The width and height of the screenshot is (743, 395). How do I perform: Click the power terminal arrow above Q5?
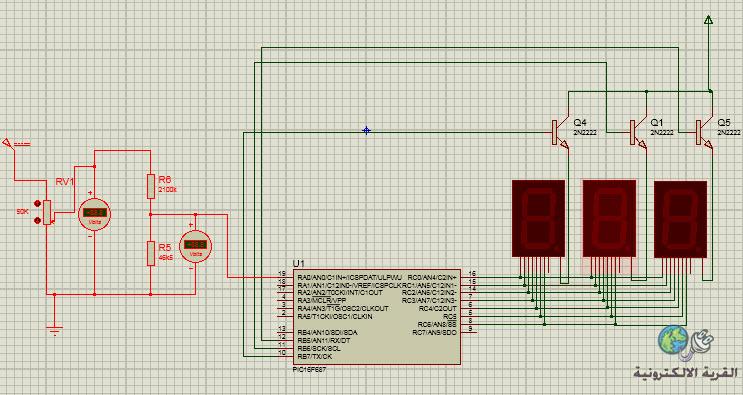pos(708,20)
